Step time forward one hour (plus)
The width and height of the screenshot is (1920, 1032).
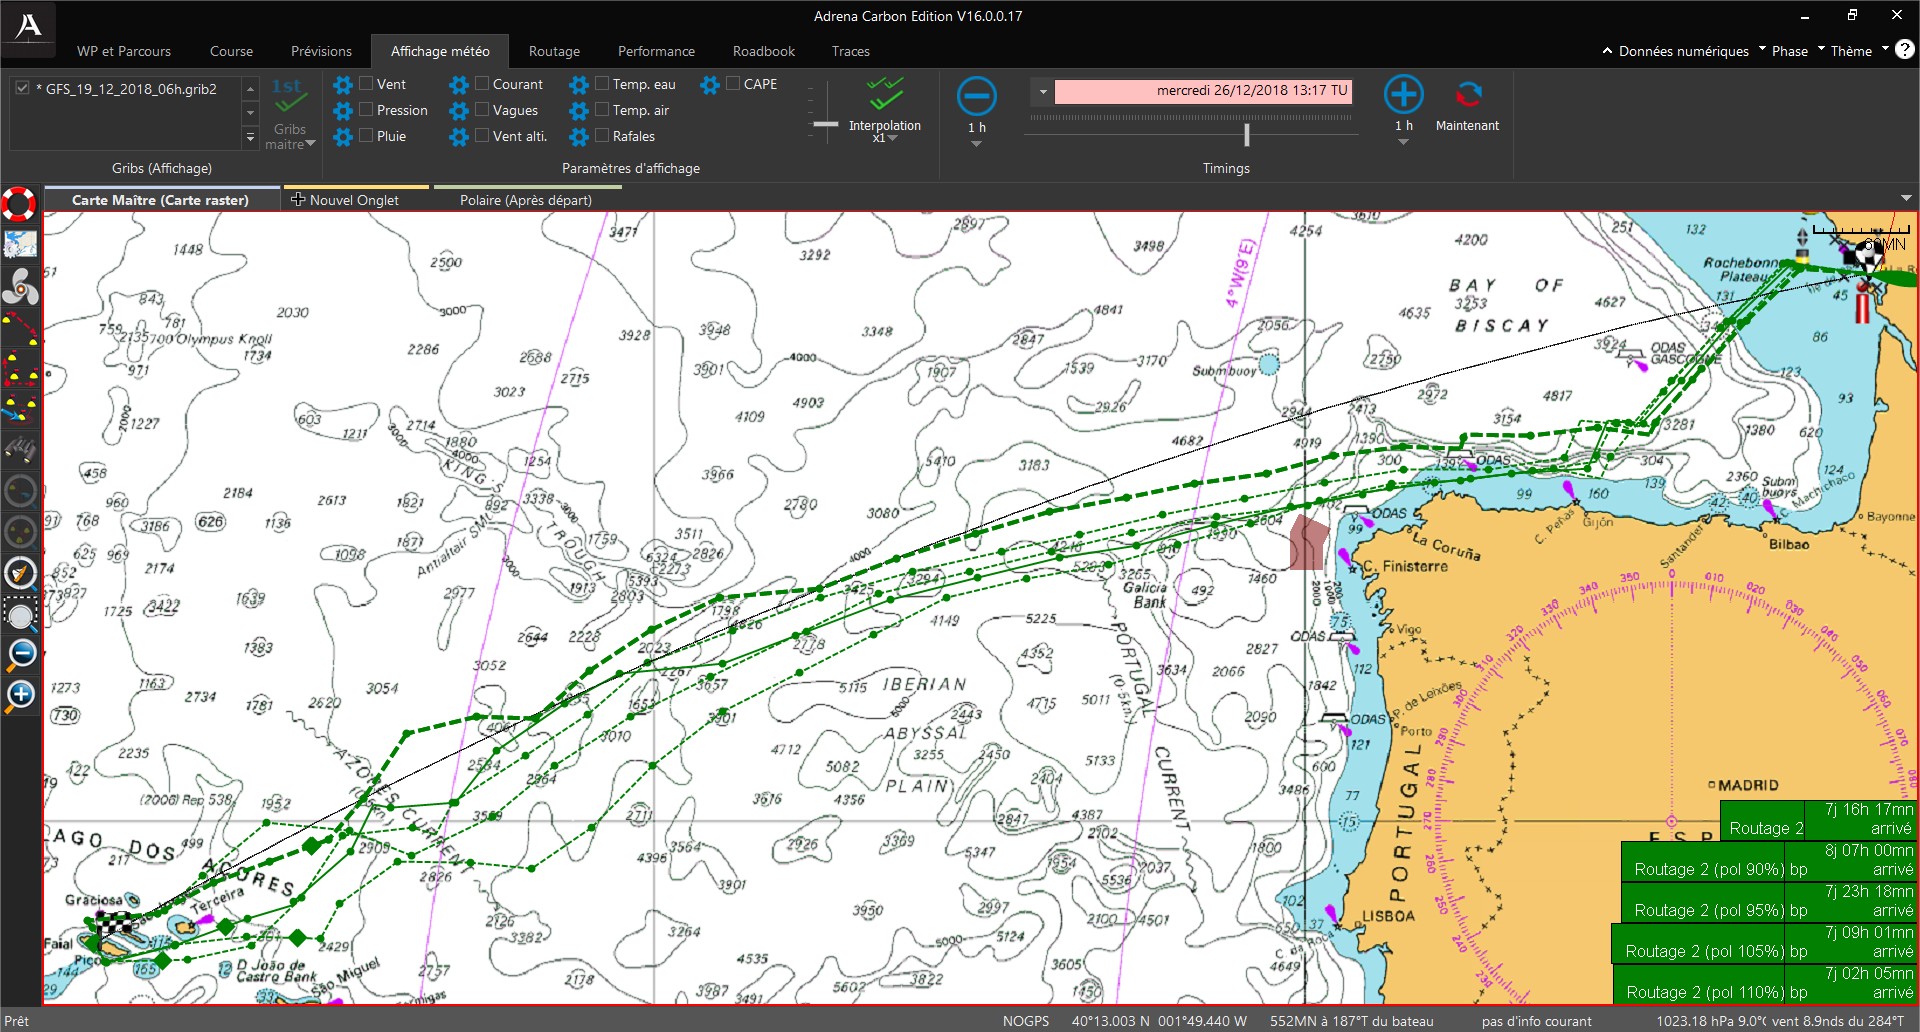tap(1403, 95)
